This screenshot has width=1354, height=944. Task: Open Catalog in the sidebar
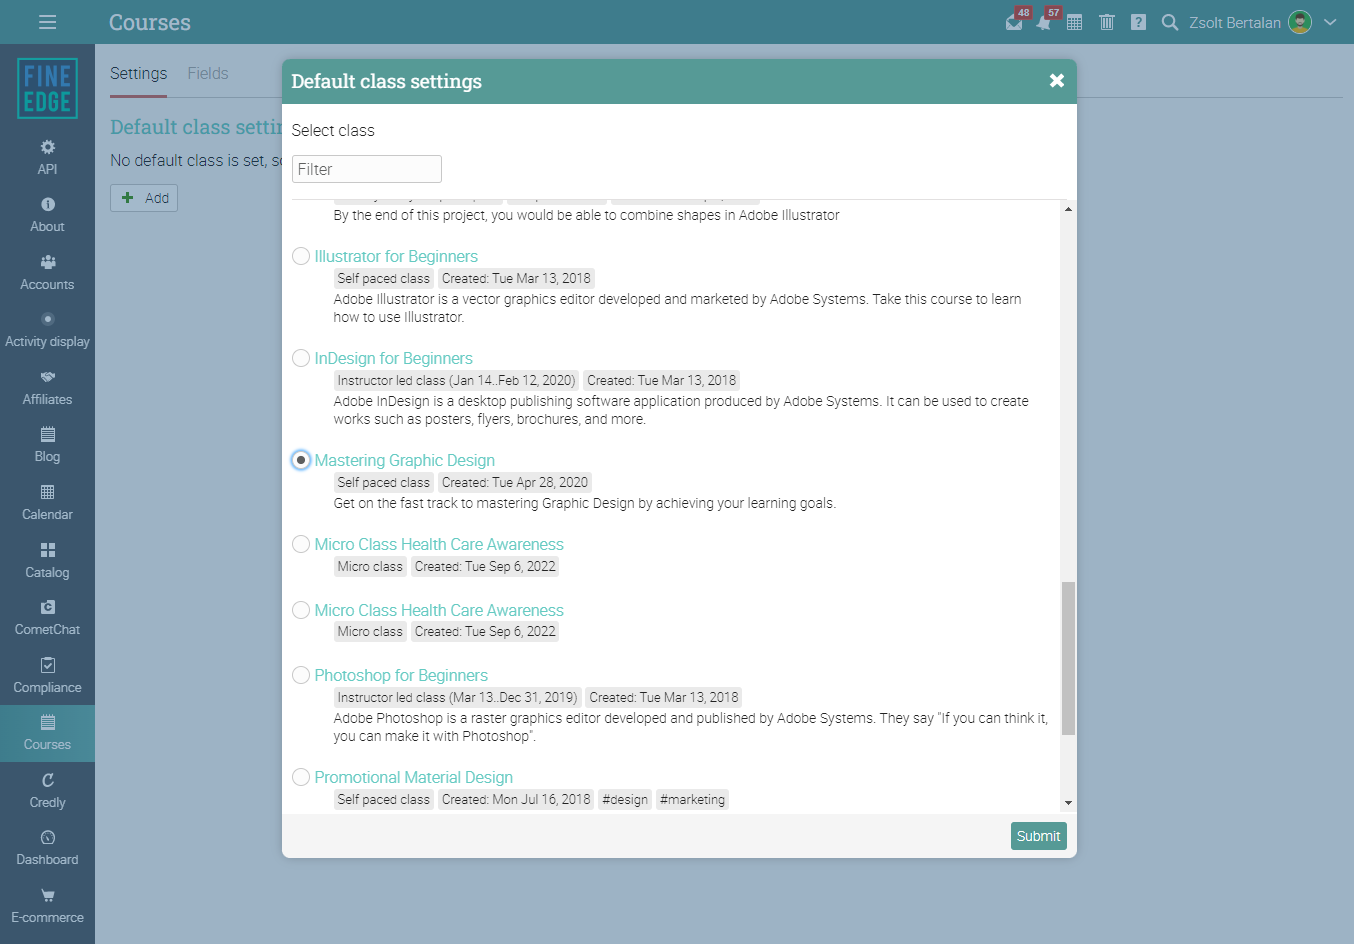click(47, 561)
